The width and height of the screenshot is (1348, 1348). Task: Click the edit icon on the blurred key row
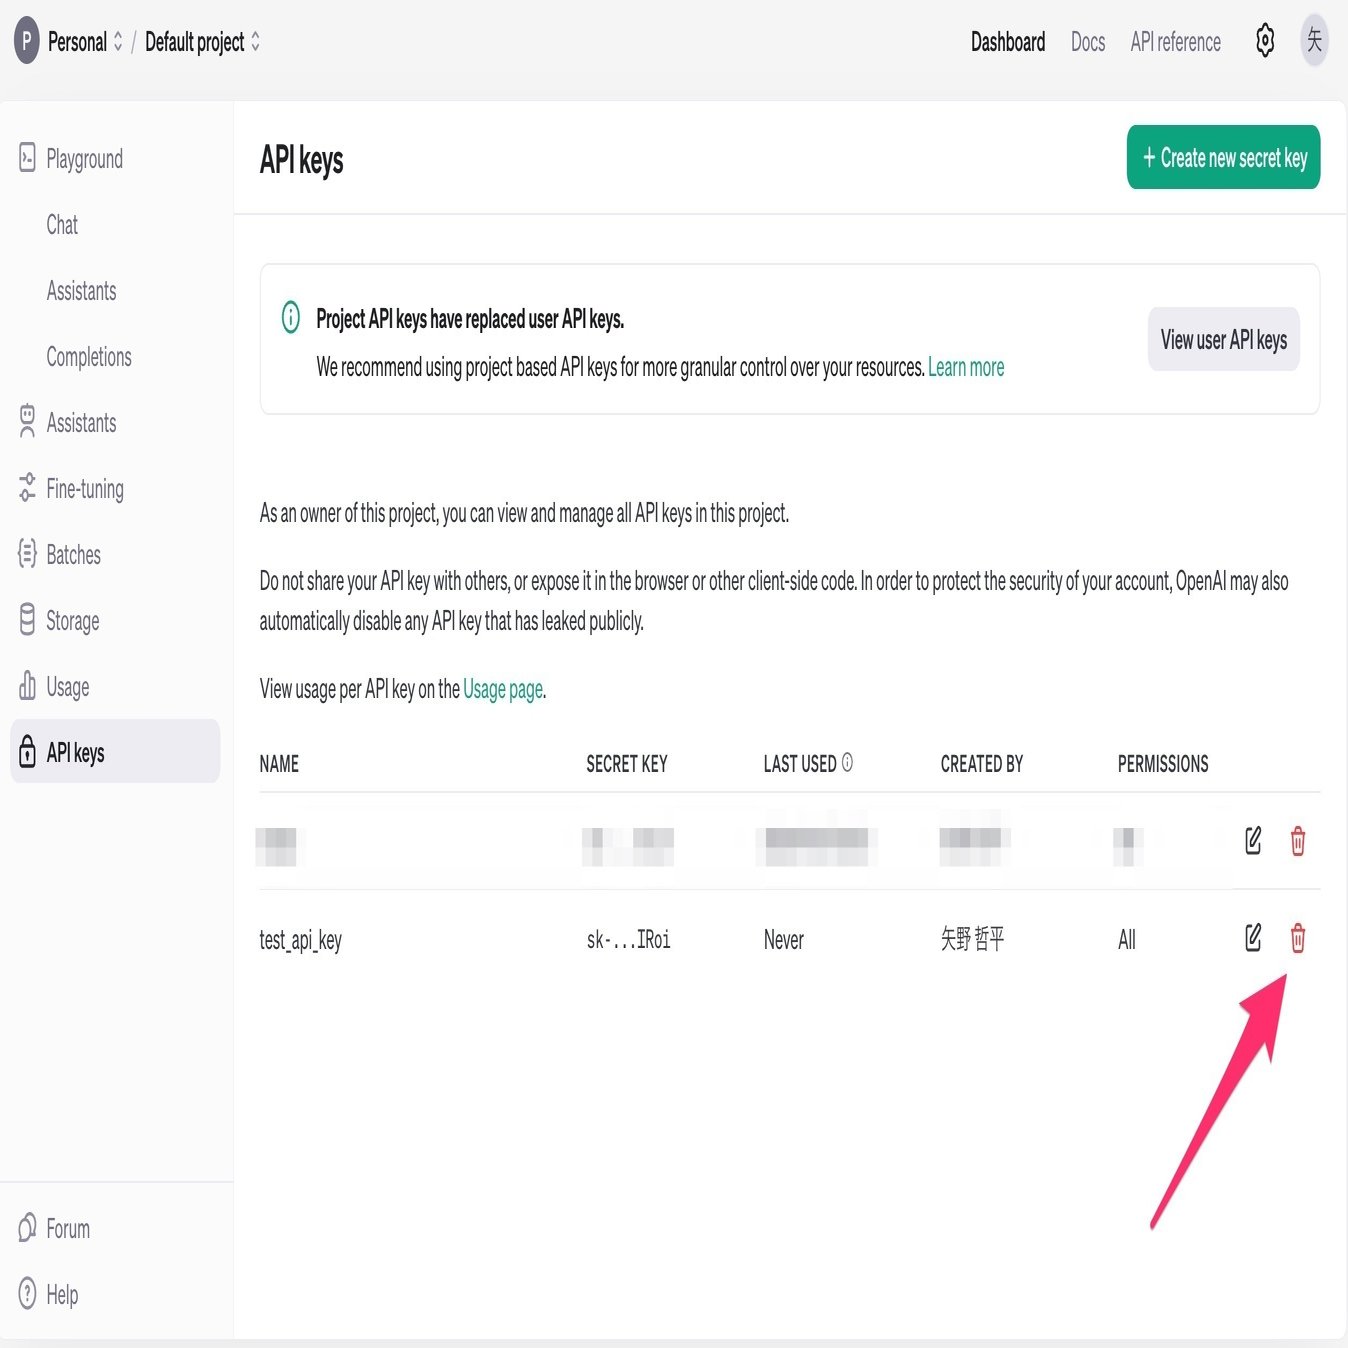(x=1253, y=841)
